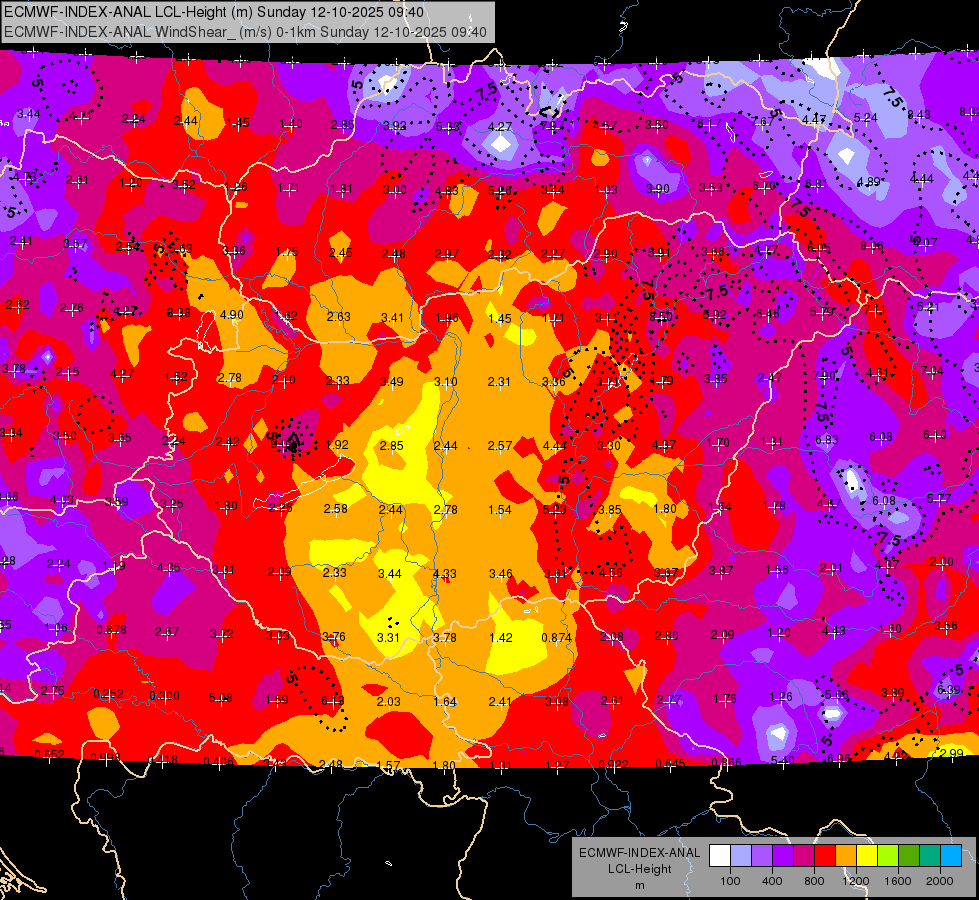Viewport: 979px width, 900px height.
Task: Click the grid value 2.57
Action: pyautogui.click(x=500, y=446)
